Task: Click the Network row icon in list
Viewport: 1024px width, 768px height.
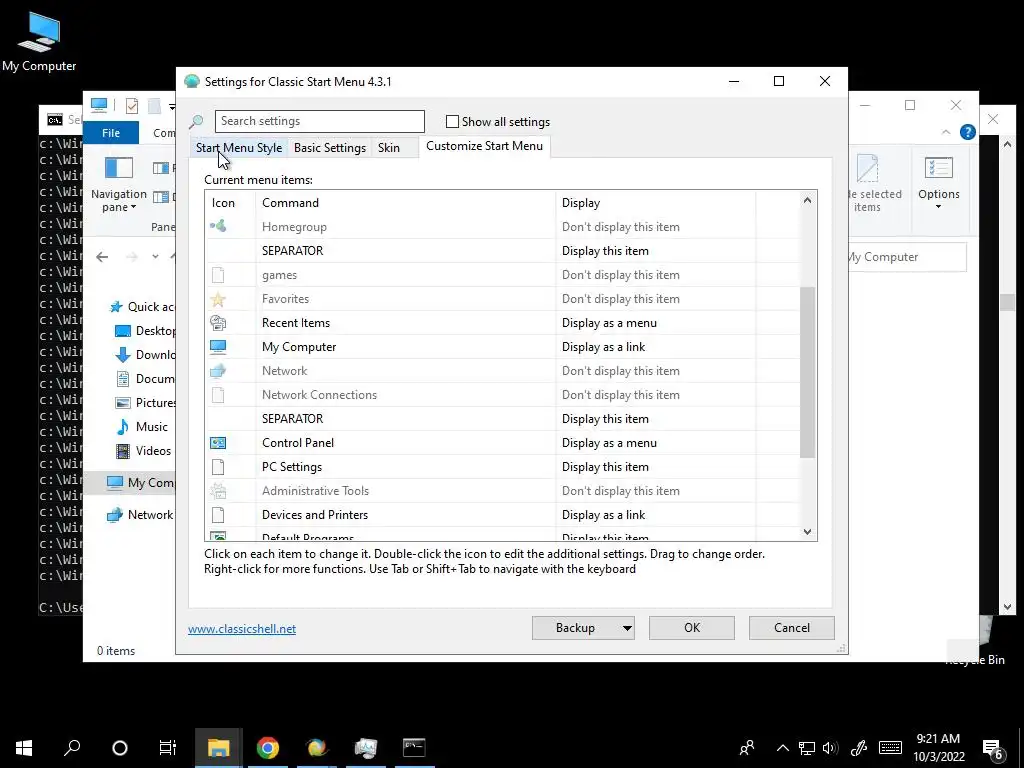Action: click(218, 371)
